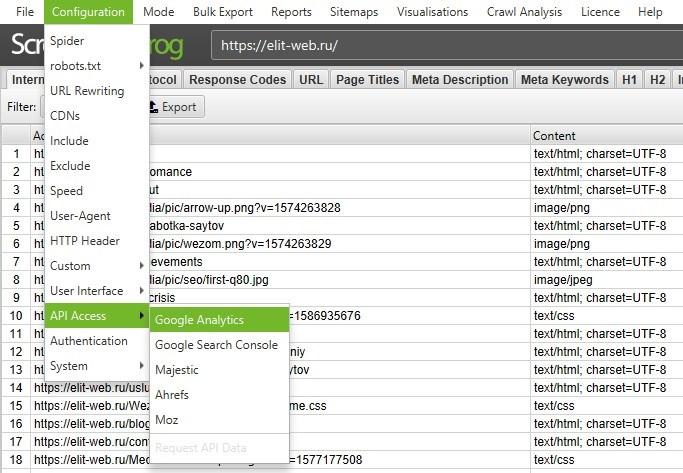This screenshot has width=683, height=473.
Task: Open the Help menu
Action: [x=650, y=12]
